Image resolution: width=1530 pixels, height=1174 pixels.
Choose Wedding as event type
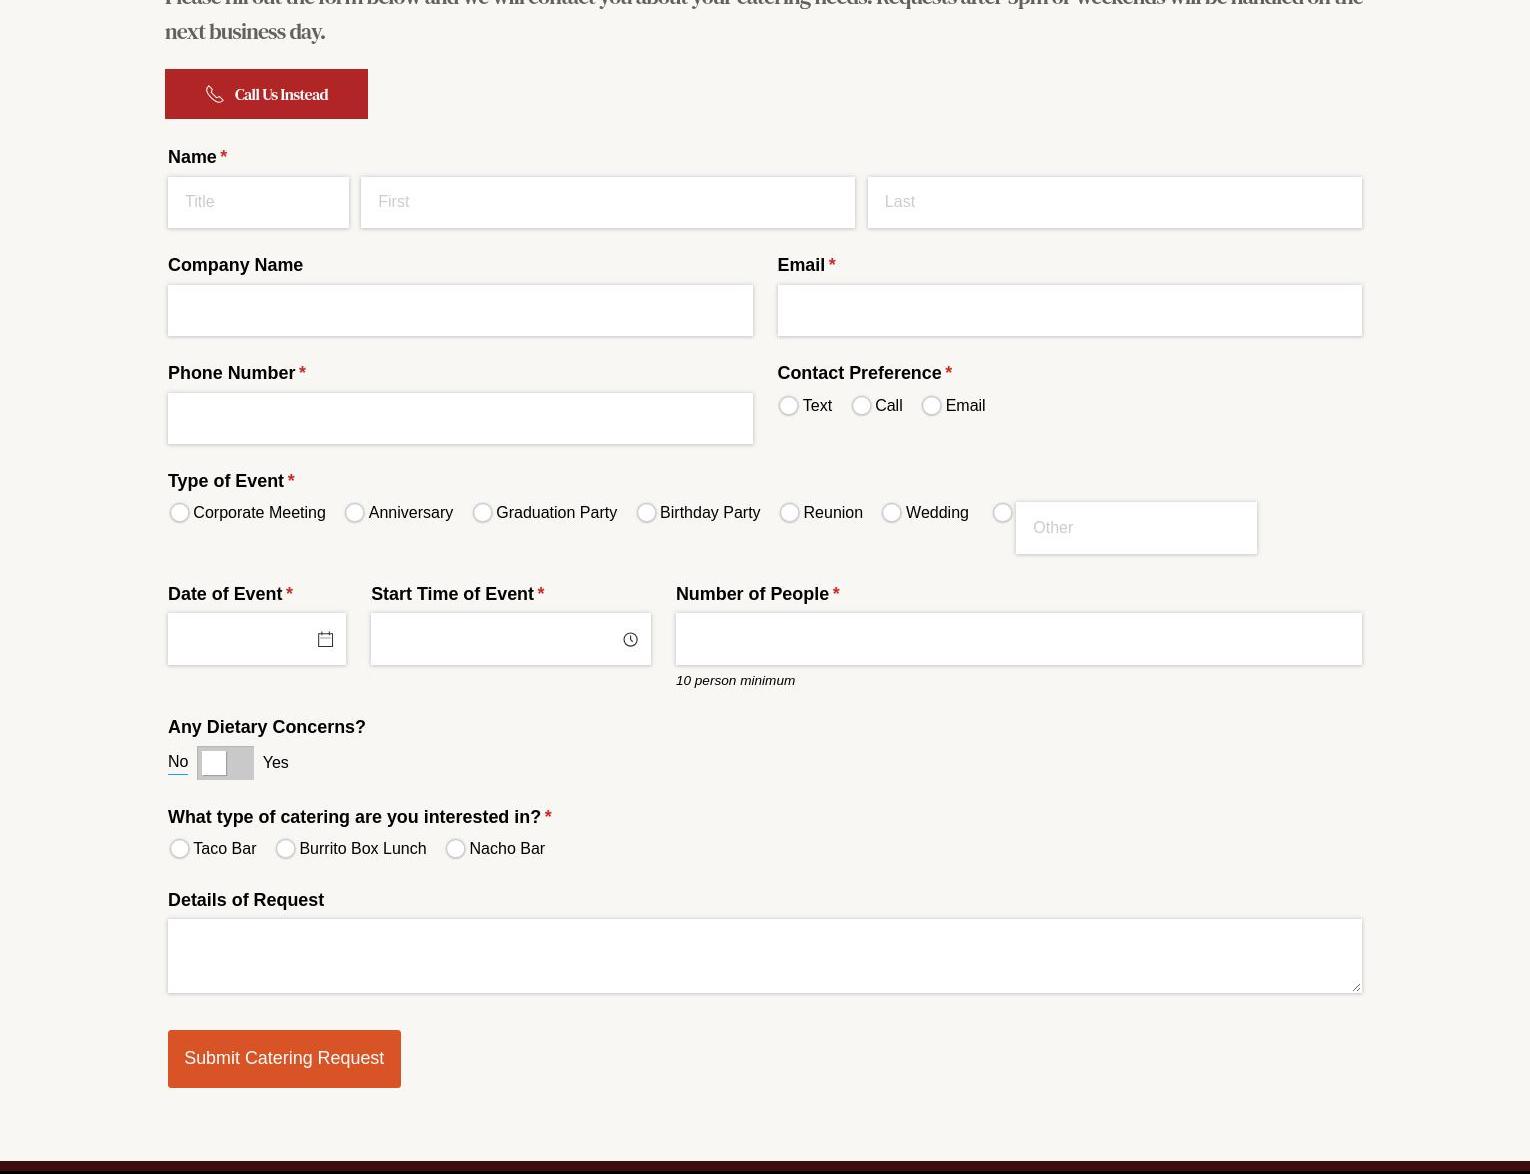coord(891,513)
